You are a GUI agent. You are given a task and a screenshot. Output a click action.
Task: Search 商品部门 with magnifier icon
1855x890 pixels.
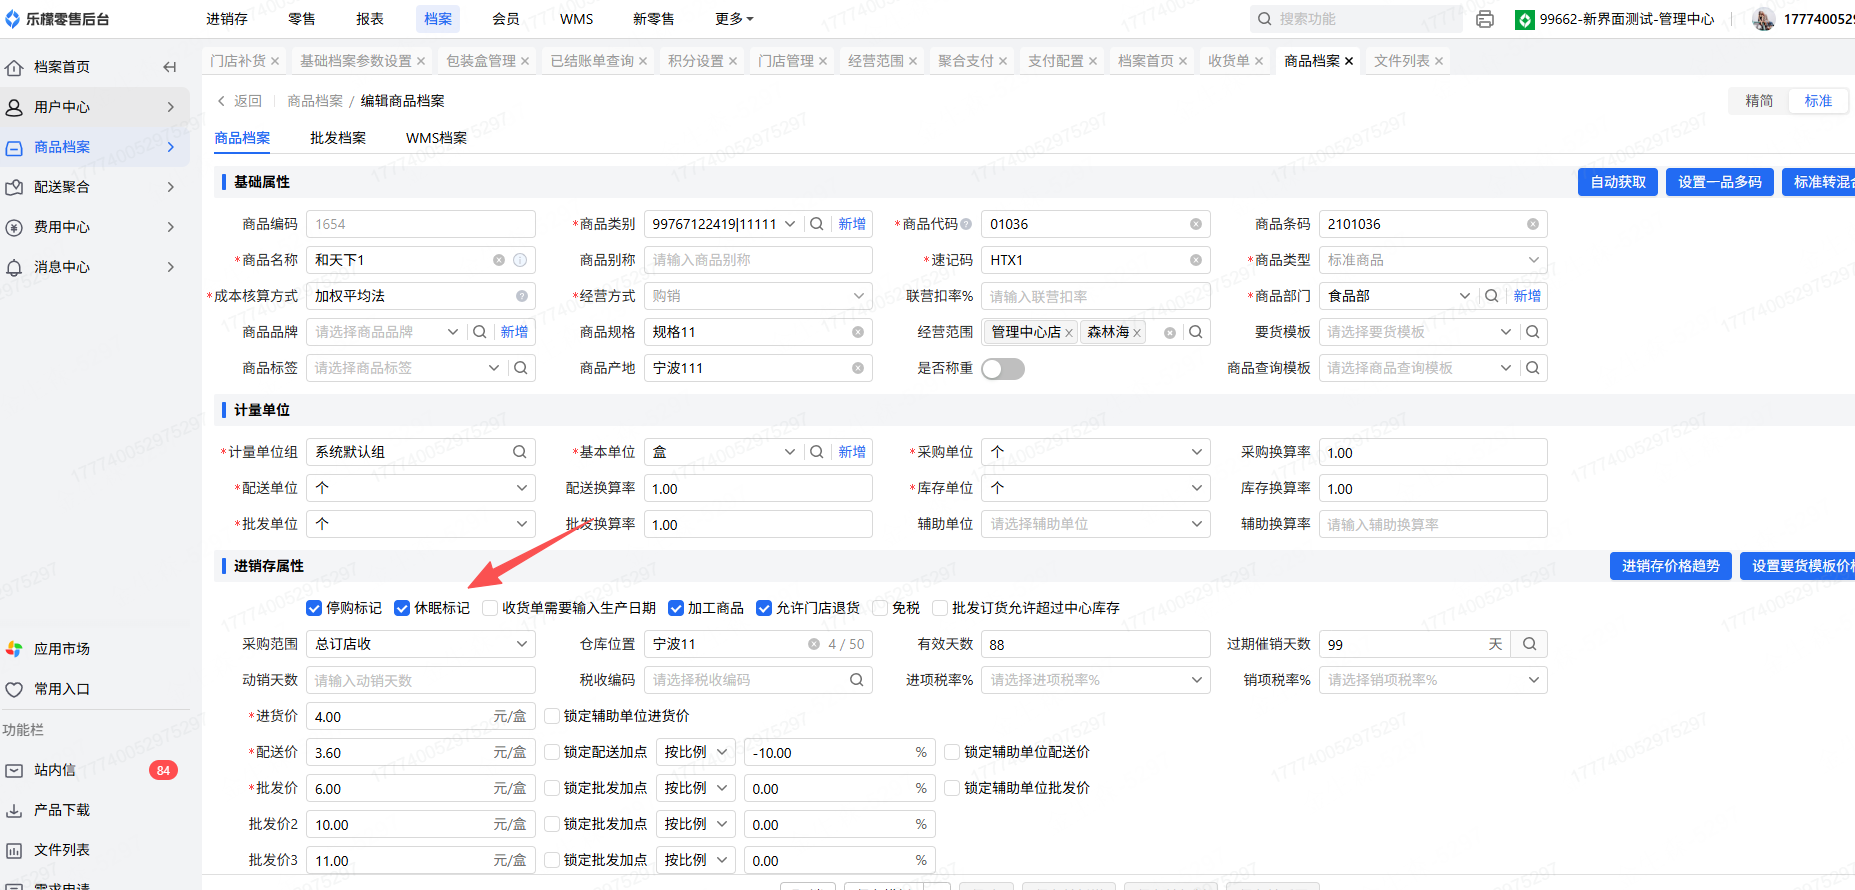[x=1492, y=296]
